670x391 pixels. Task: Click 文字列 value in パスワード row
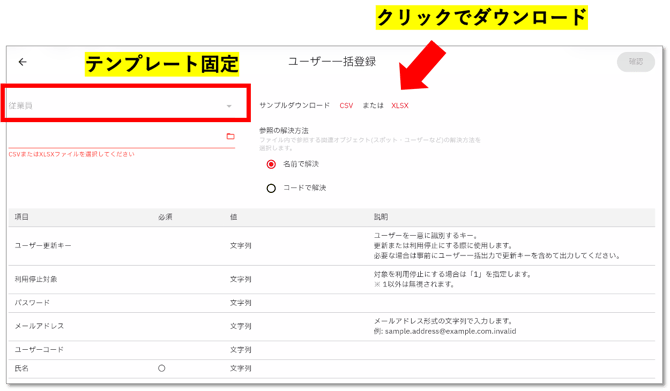click(241, 303)
